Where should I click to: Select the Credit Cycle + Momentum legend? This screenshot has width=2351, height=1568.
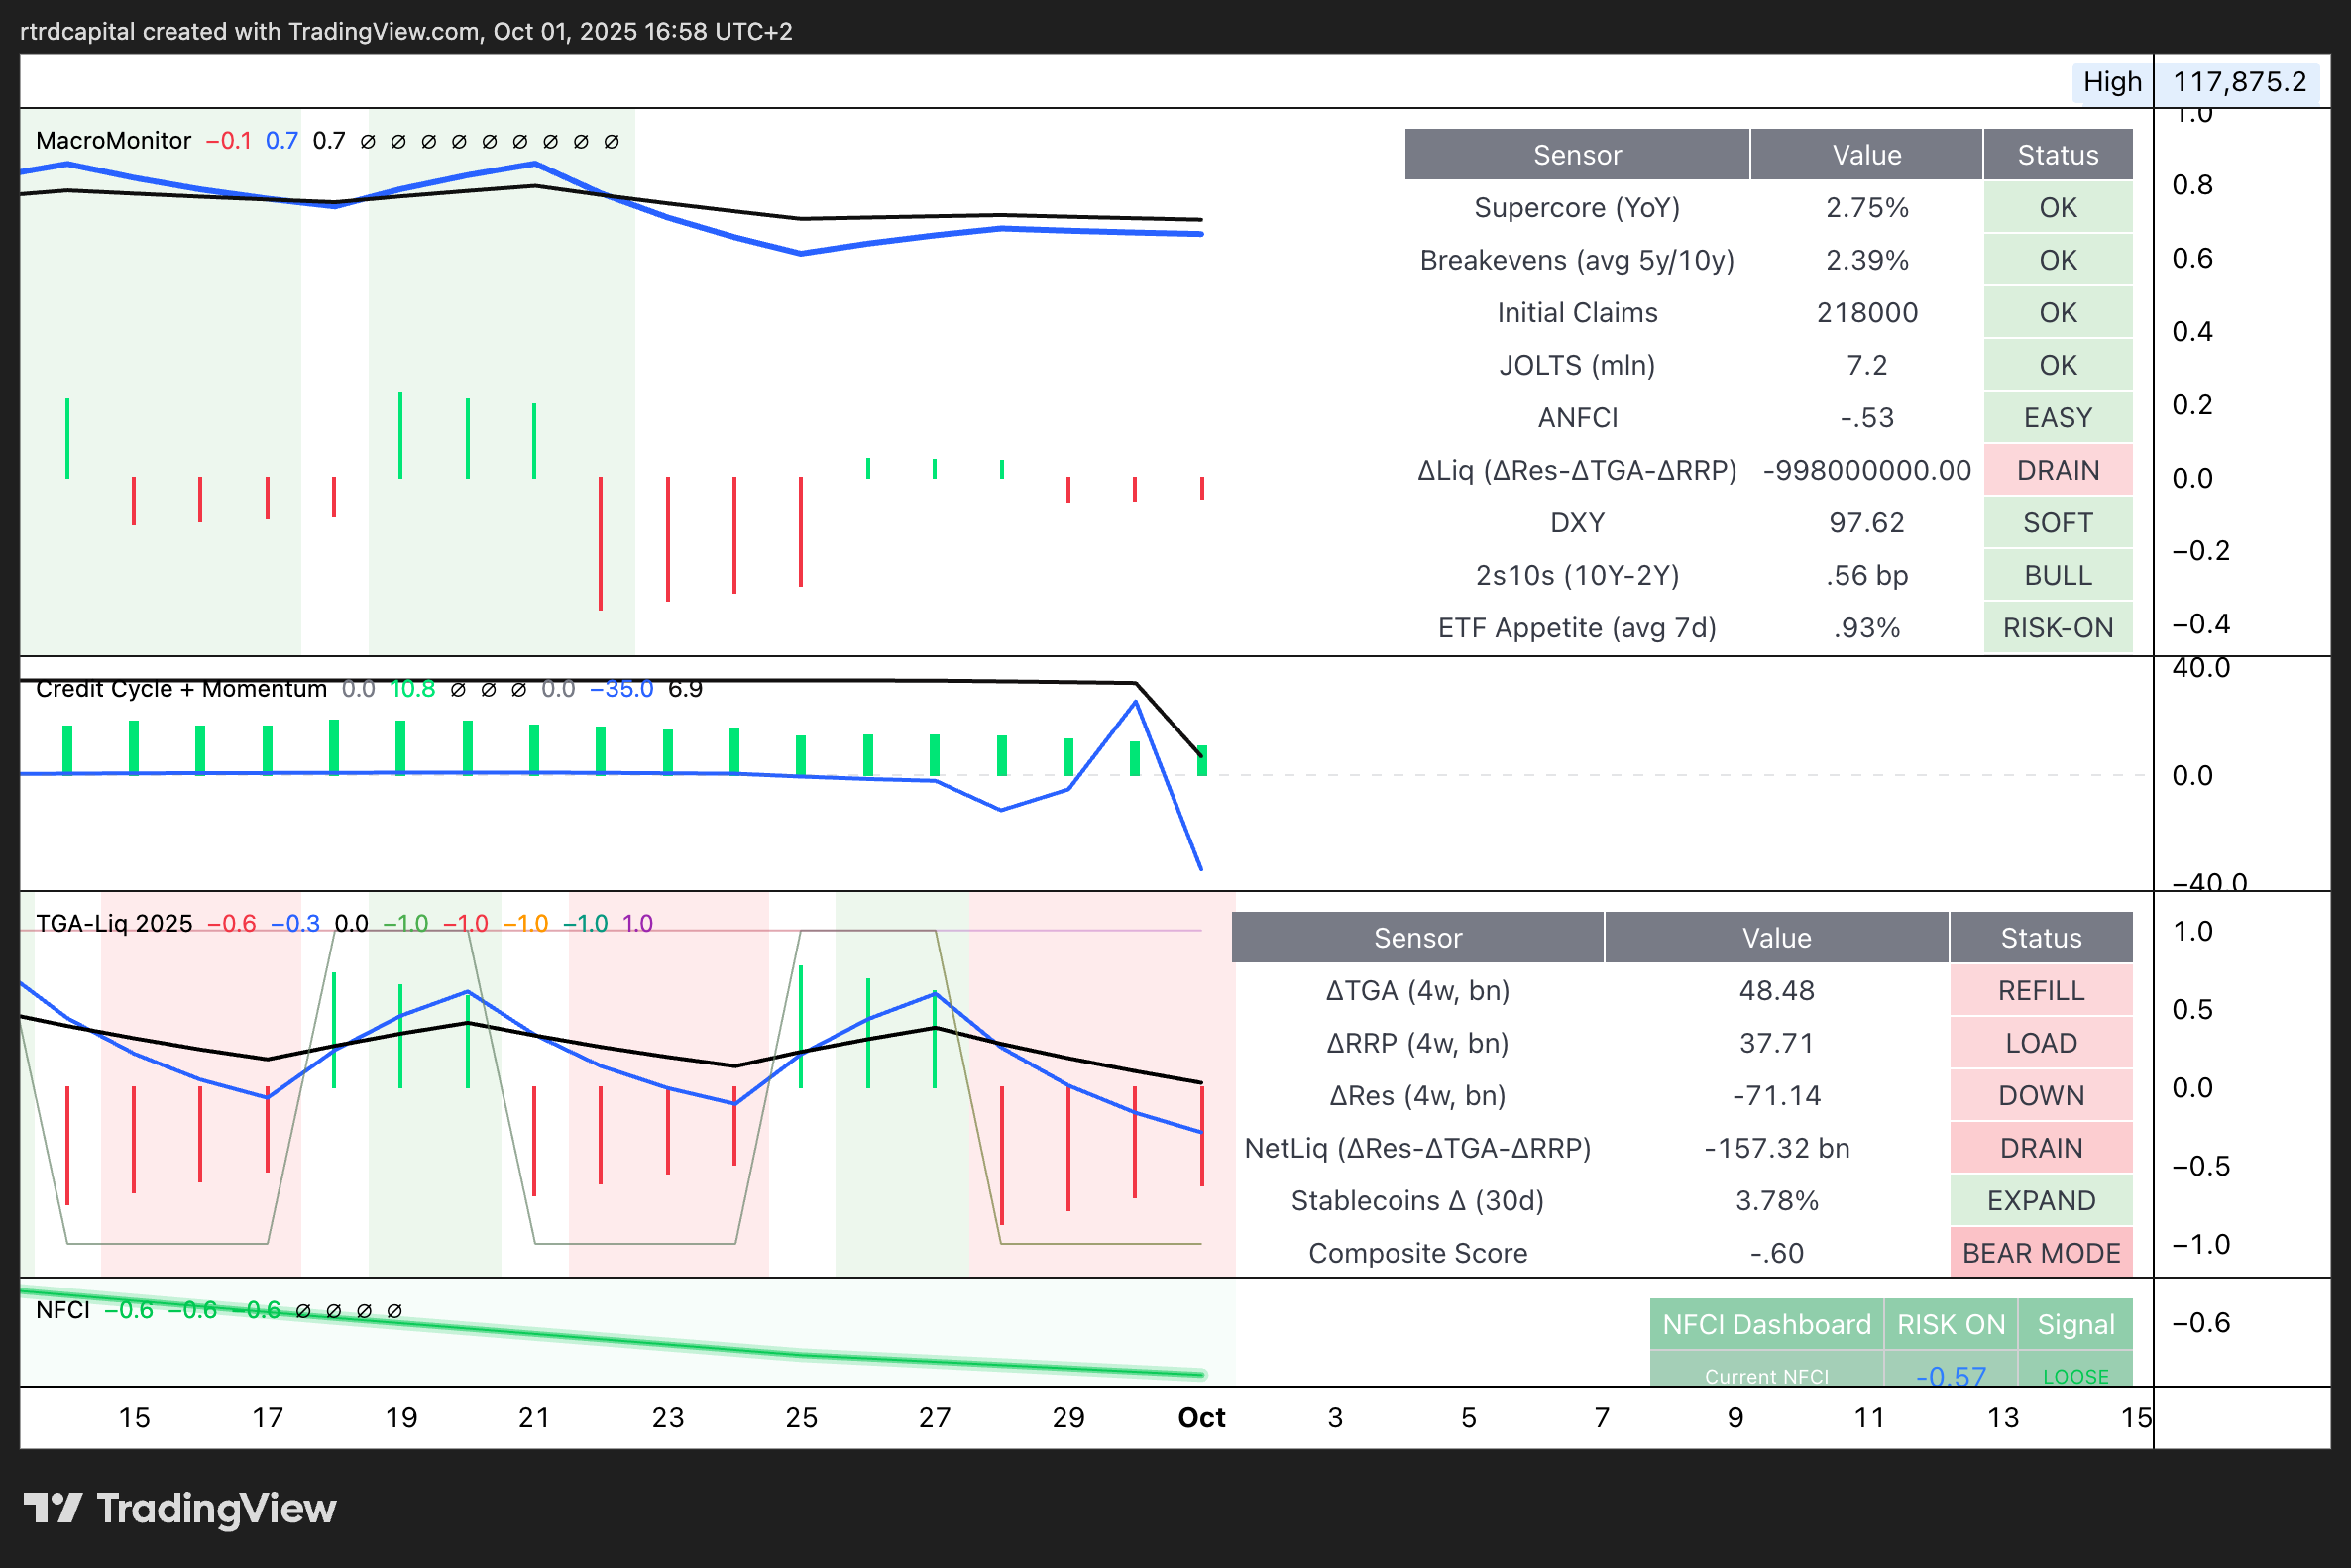[x=181, y=689]
